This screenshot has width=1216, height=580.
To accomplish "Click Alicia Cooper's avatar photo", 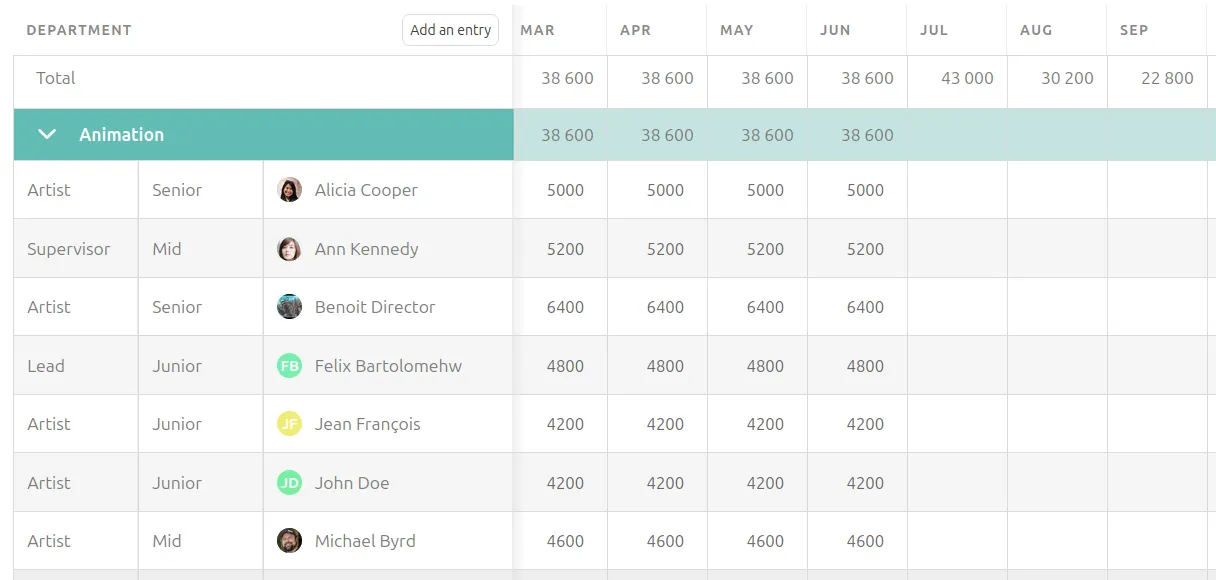I will click(x=289, y=190).
